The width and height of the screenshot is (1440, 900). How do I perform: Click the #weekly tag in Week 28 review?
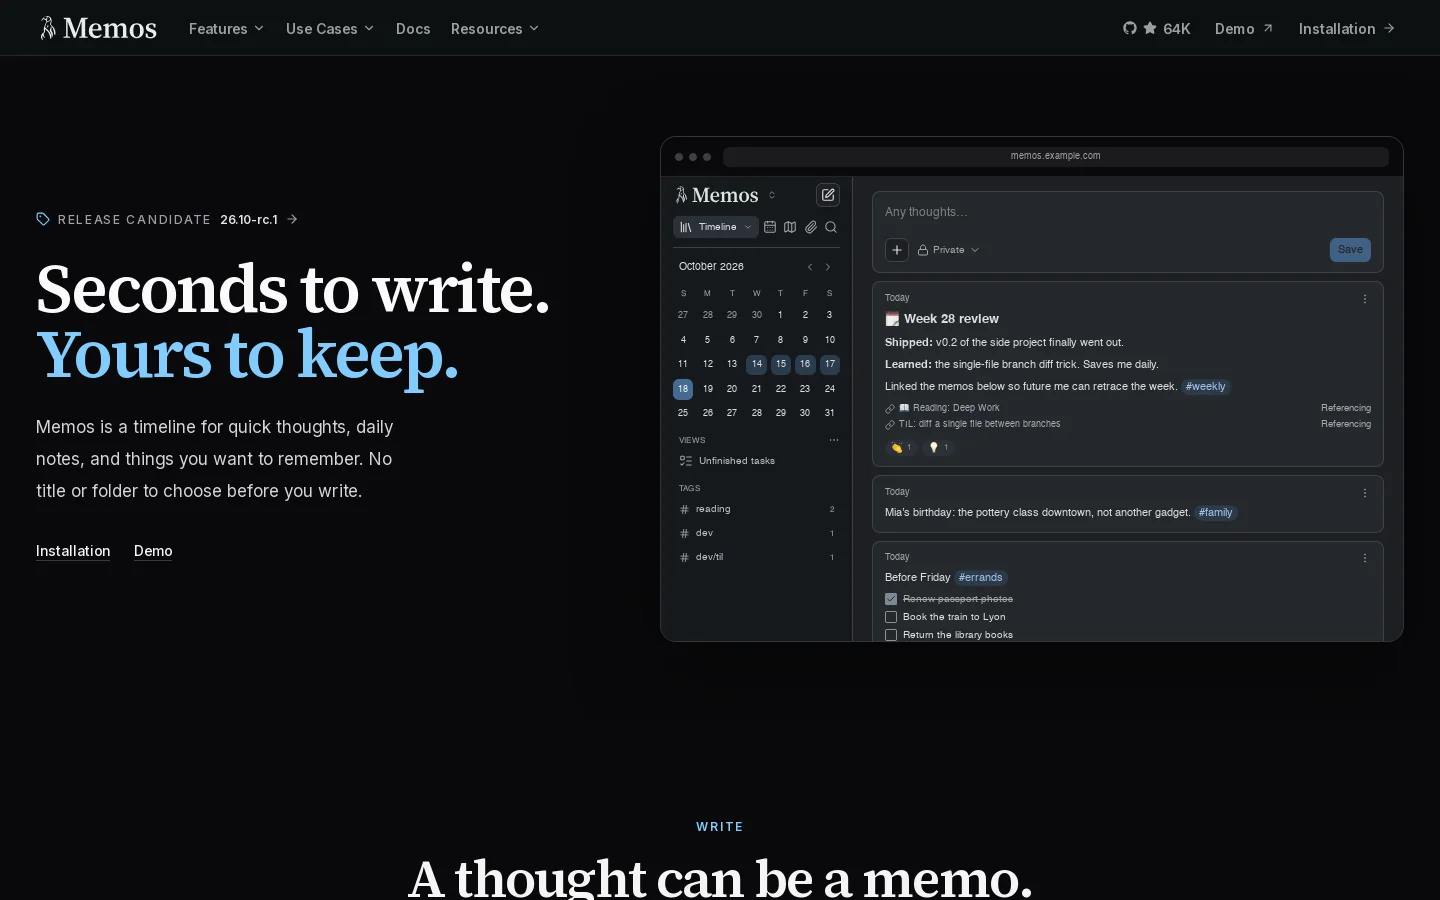[1205, 387]
